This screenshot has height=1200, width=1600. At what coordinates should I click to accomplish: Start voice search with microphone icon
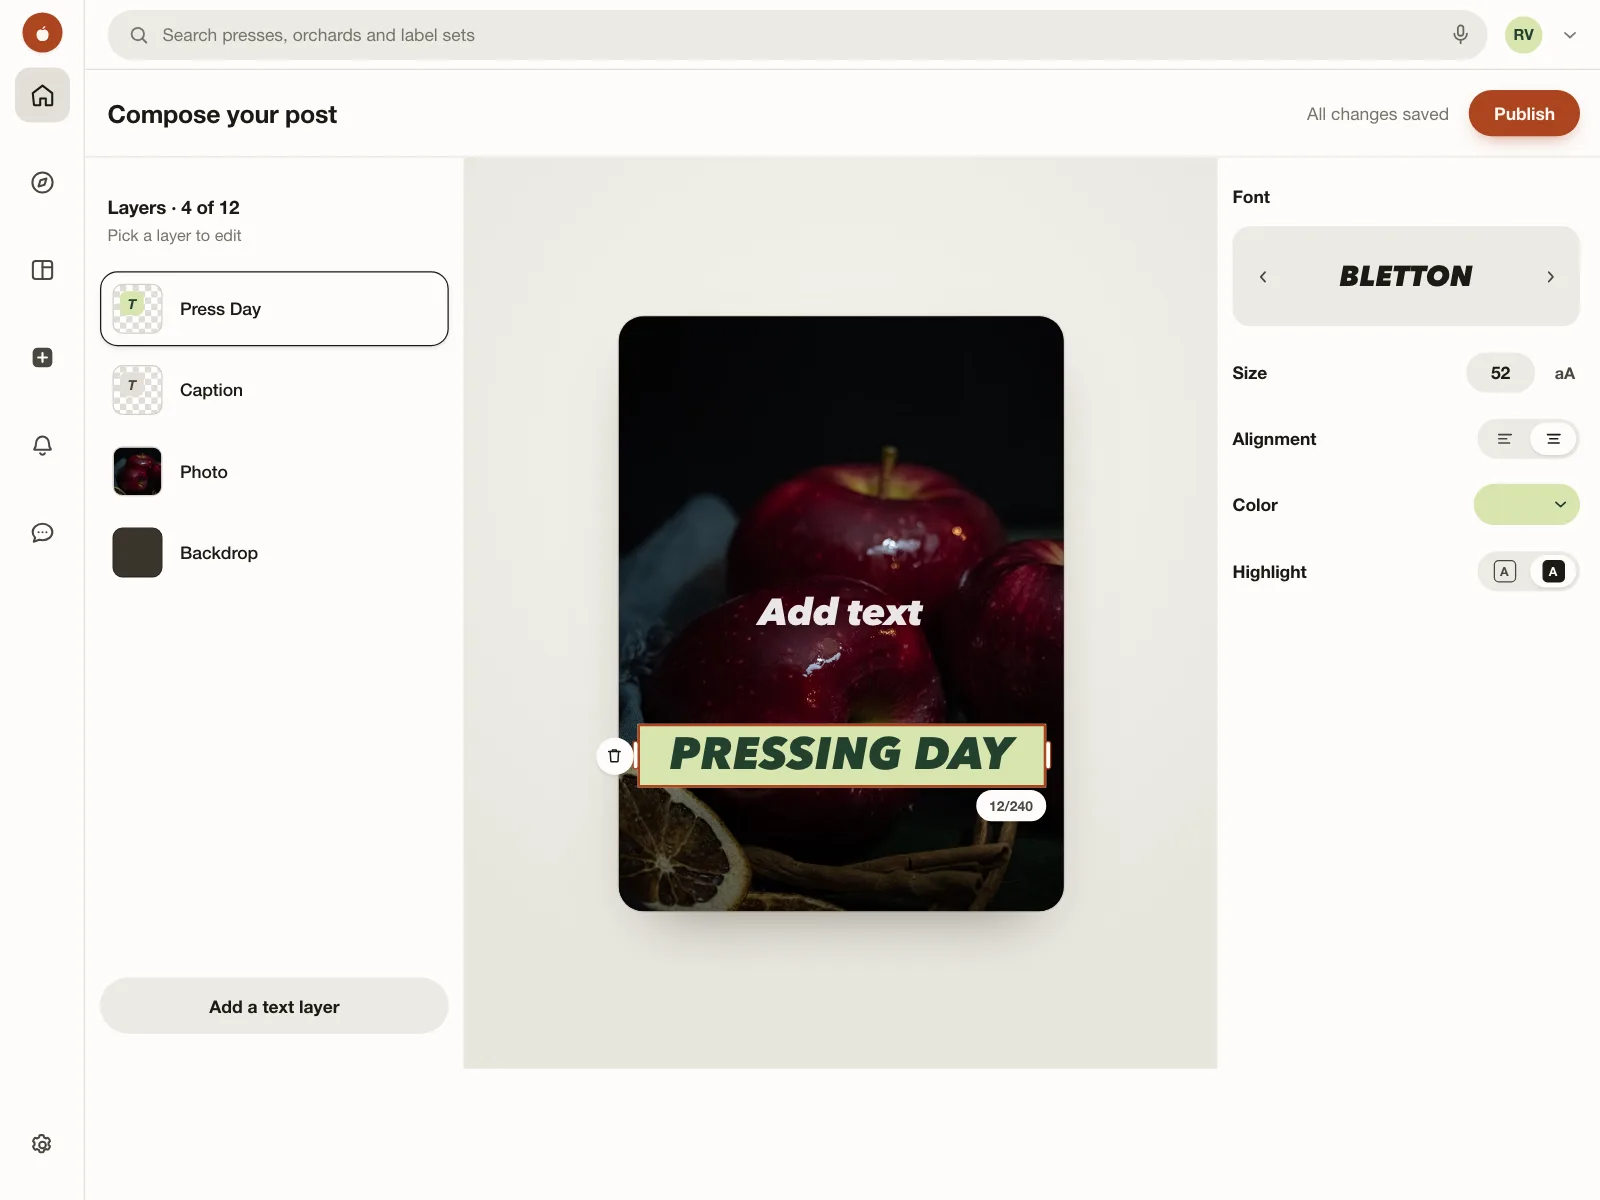point(1460,35)
